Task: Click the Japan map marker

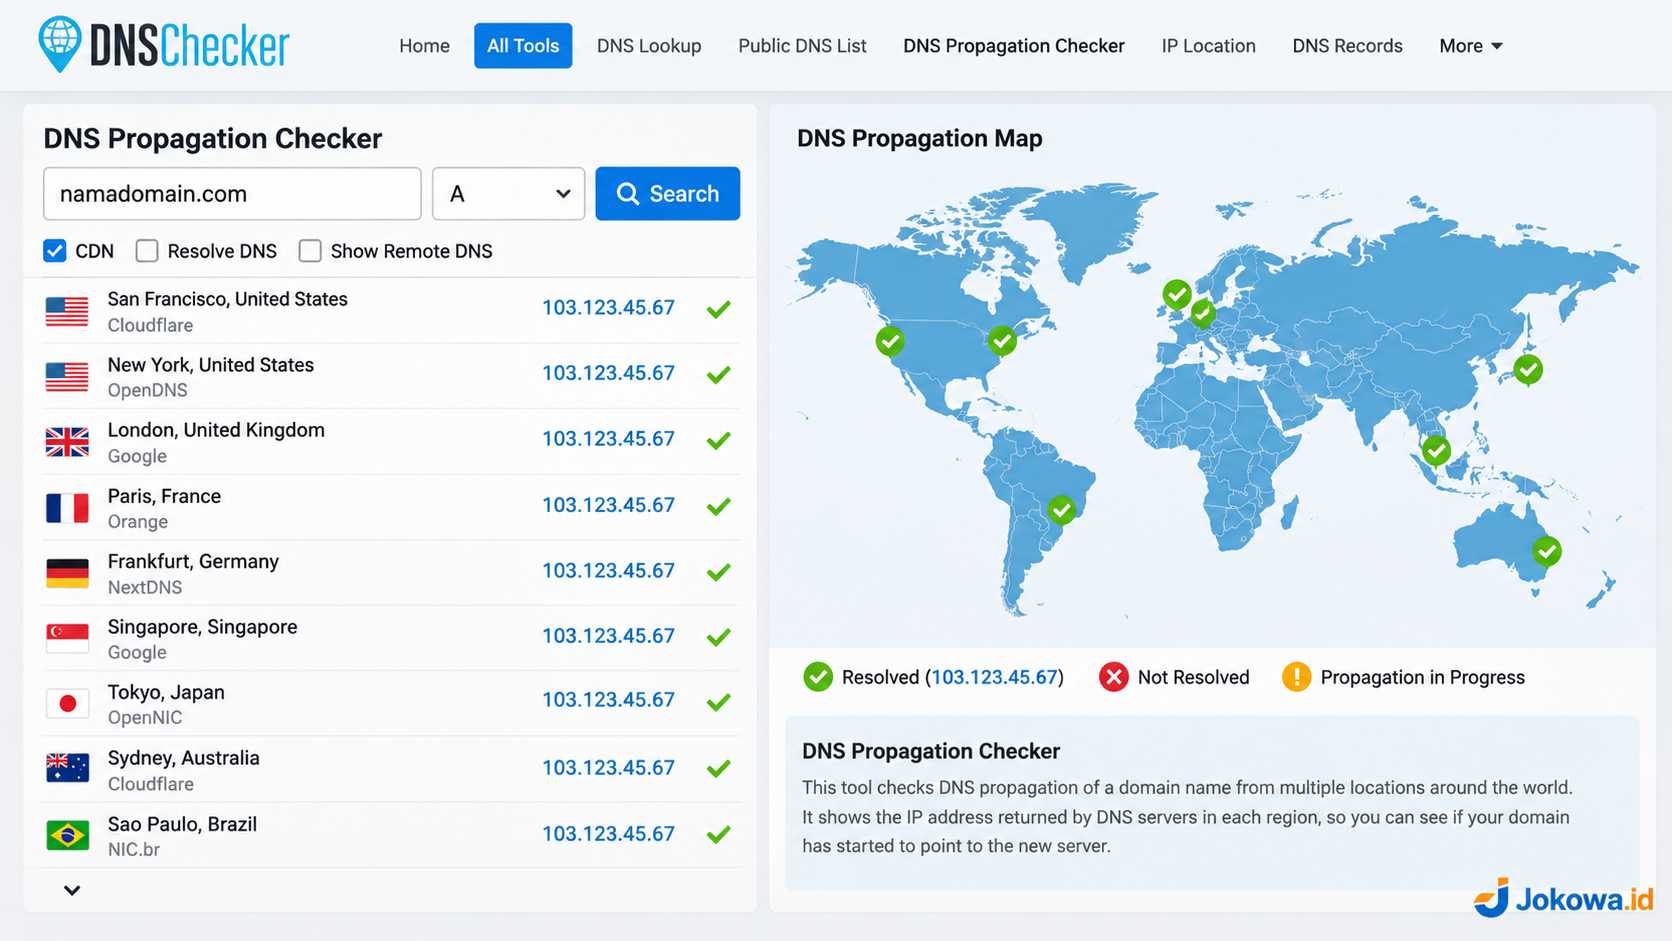Action: click(1527, 369)
